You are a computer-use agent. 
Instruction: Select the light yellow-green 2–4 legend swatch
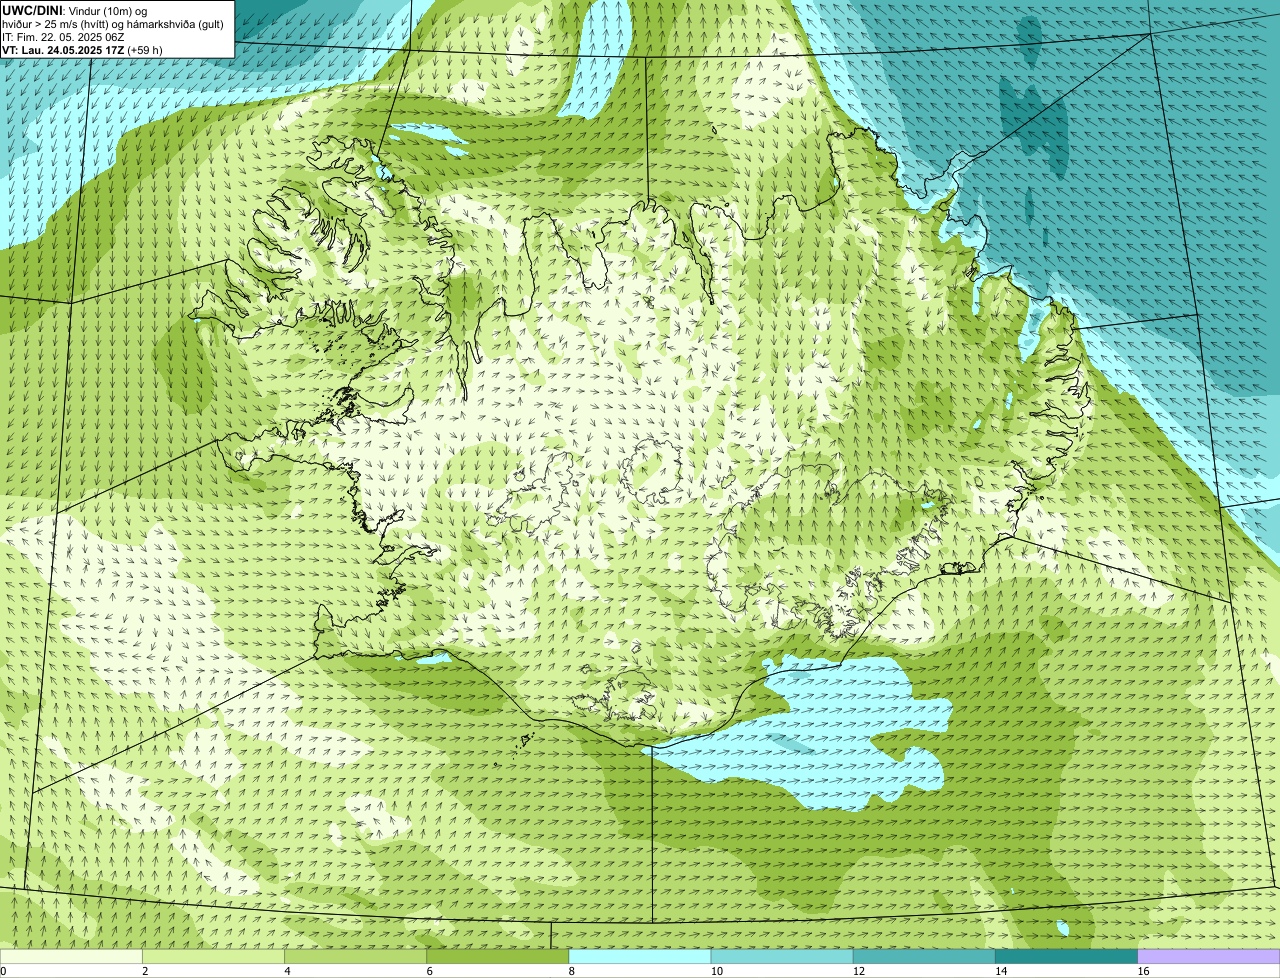213,956
